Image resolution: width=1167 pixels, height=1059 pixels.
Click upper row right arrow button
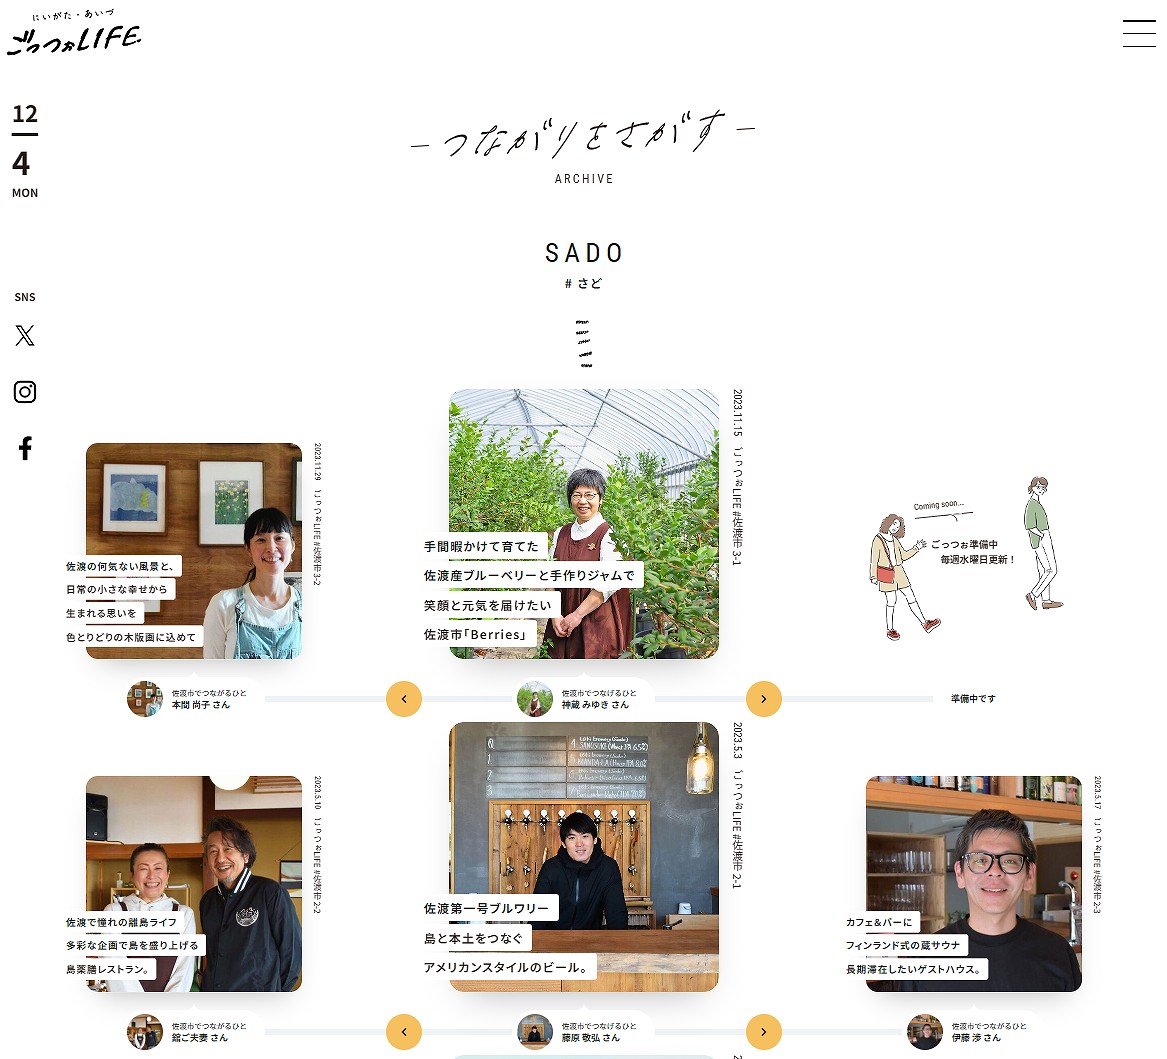point(764,699)
